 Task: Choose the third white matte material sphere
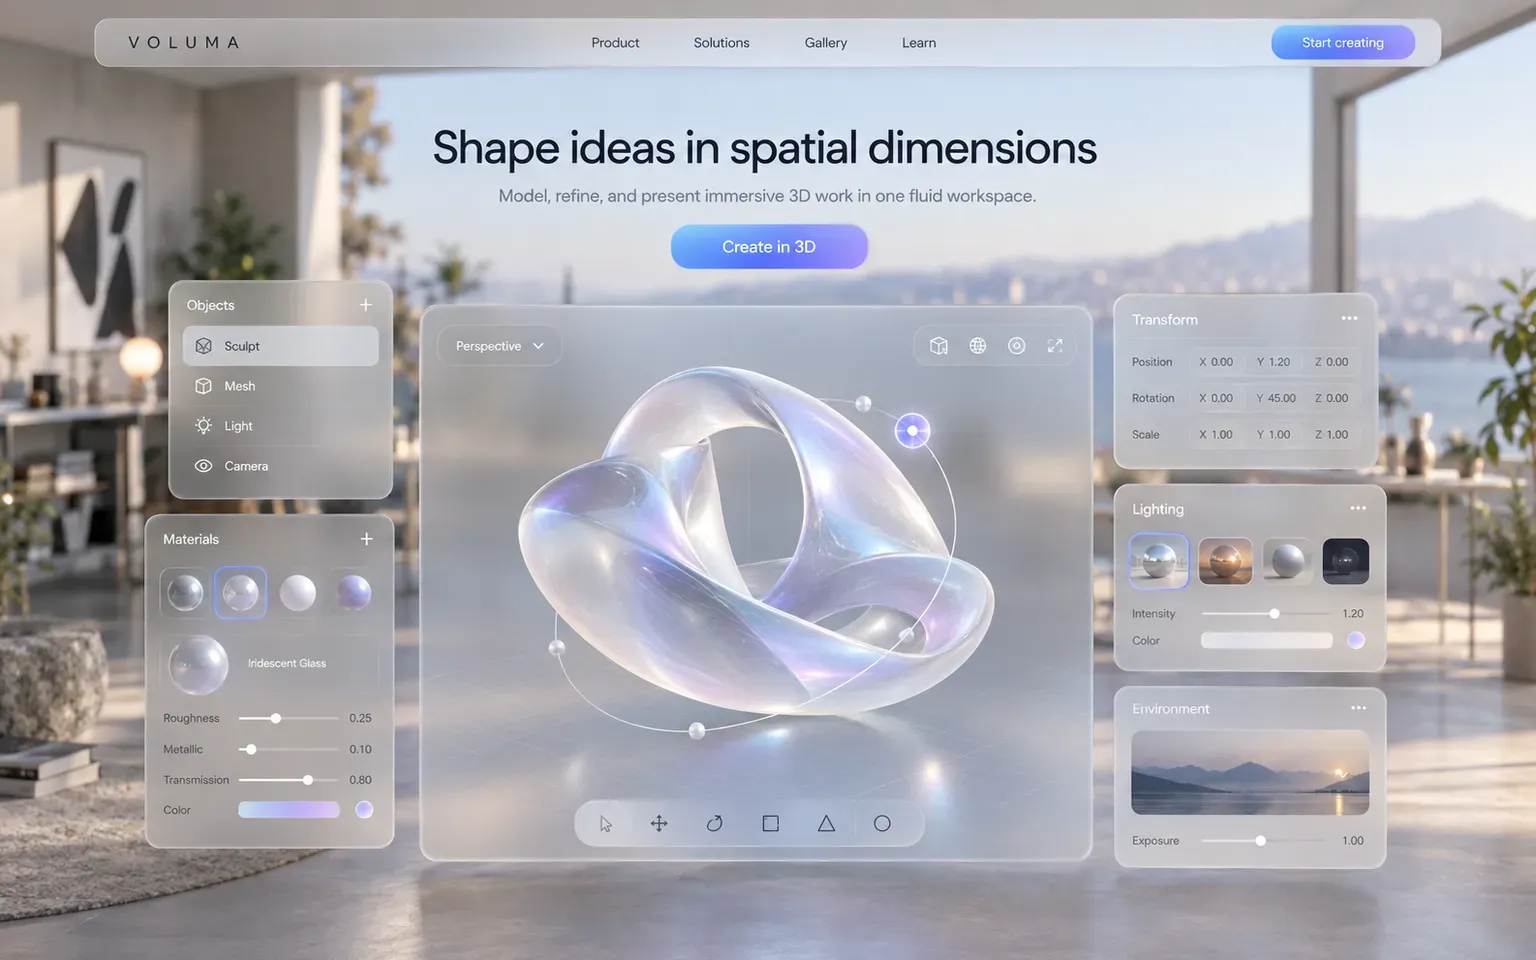click(x=297, y=593)
